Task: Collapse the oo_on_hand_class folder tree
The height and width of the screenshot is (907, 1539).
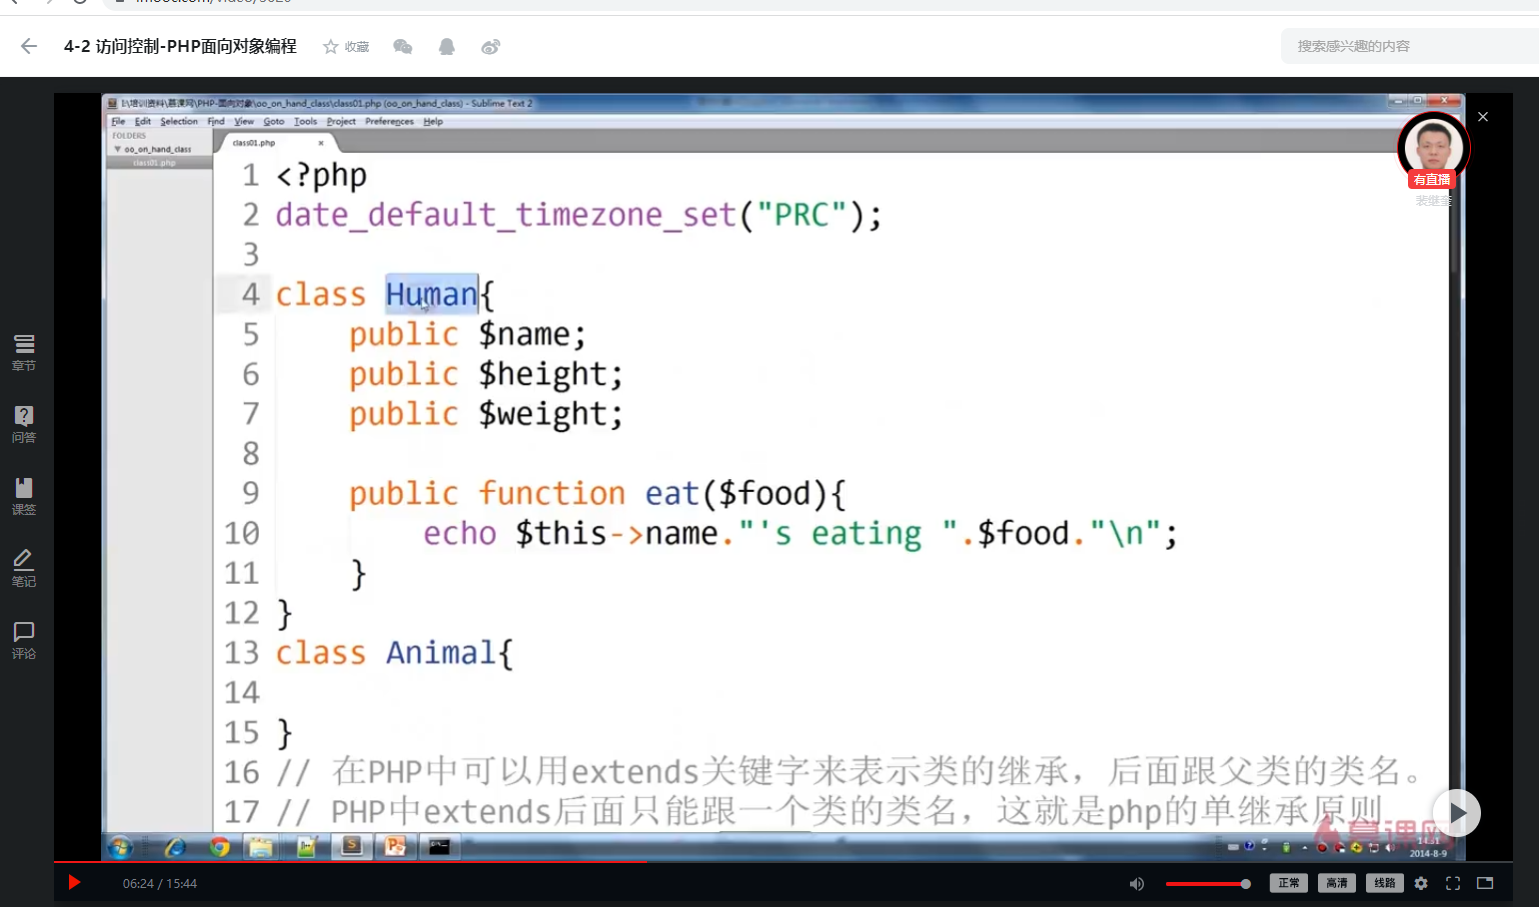Action: (119, 149)
